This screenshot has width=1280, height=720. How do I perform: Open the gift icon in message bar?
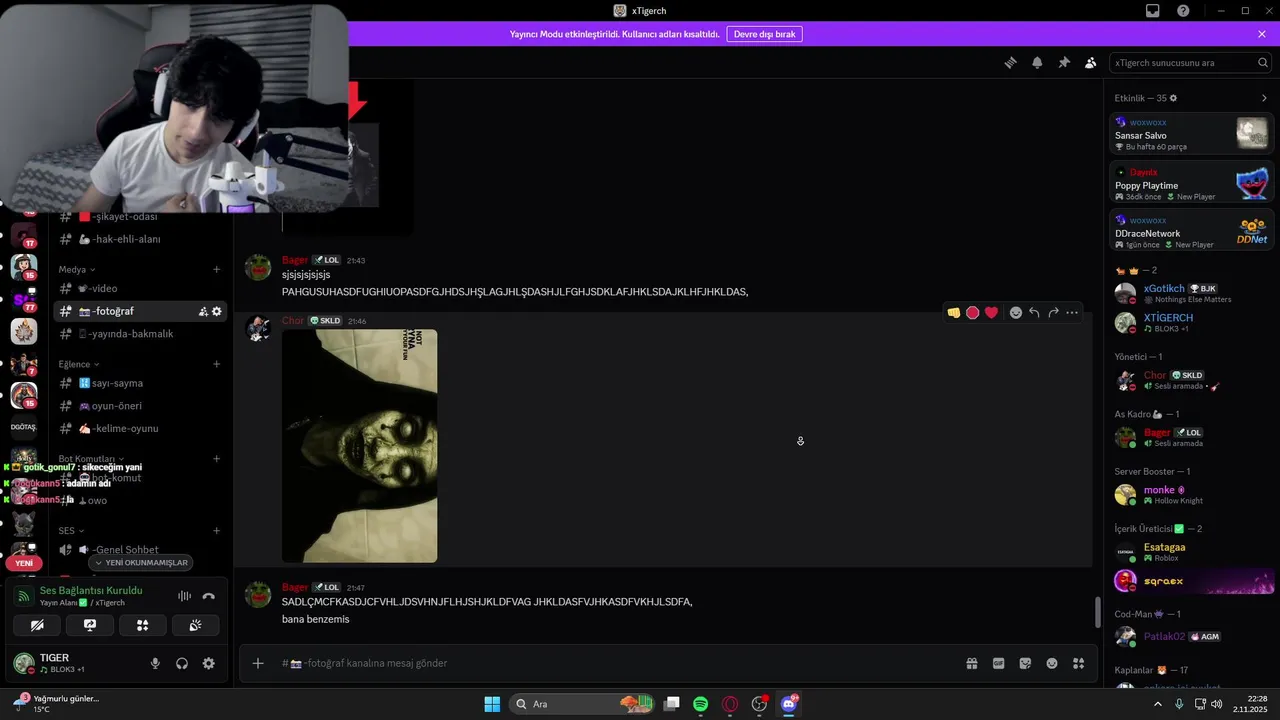971,663
